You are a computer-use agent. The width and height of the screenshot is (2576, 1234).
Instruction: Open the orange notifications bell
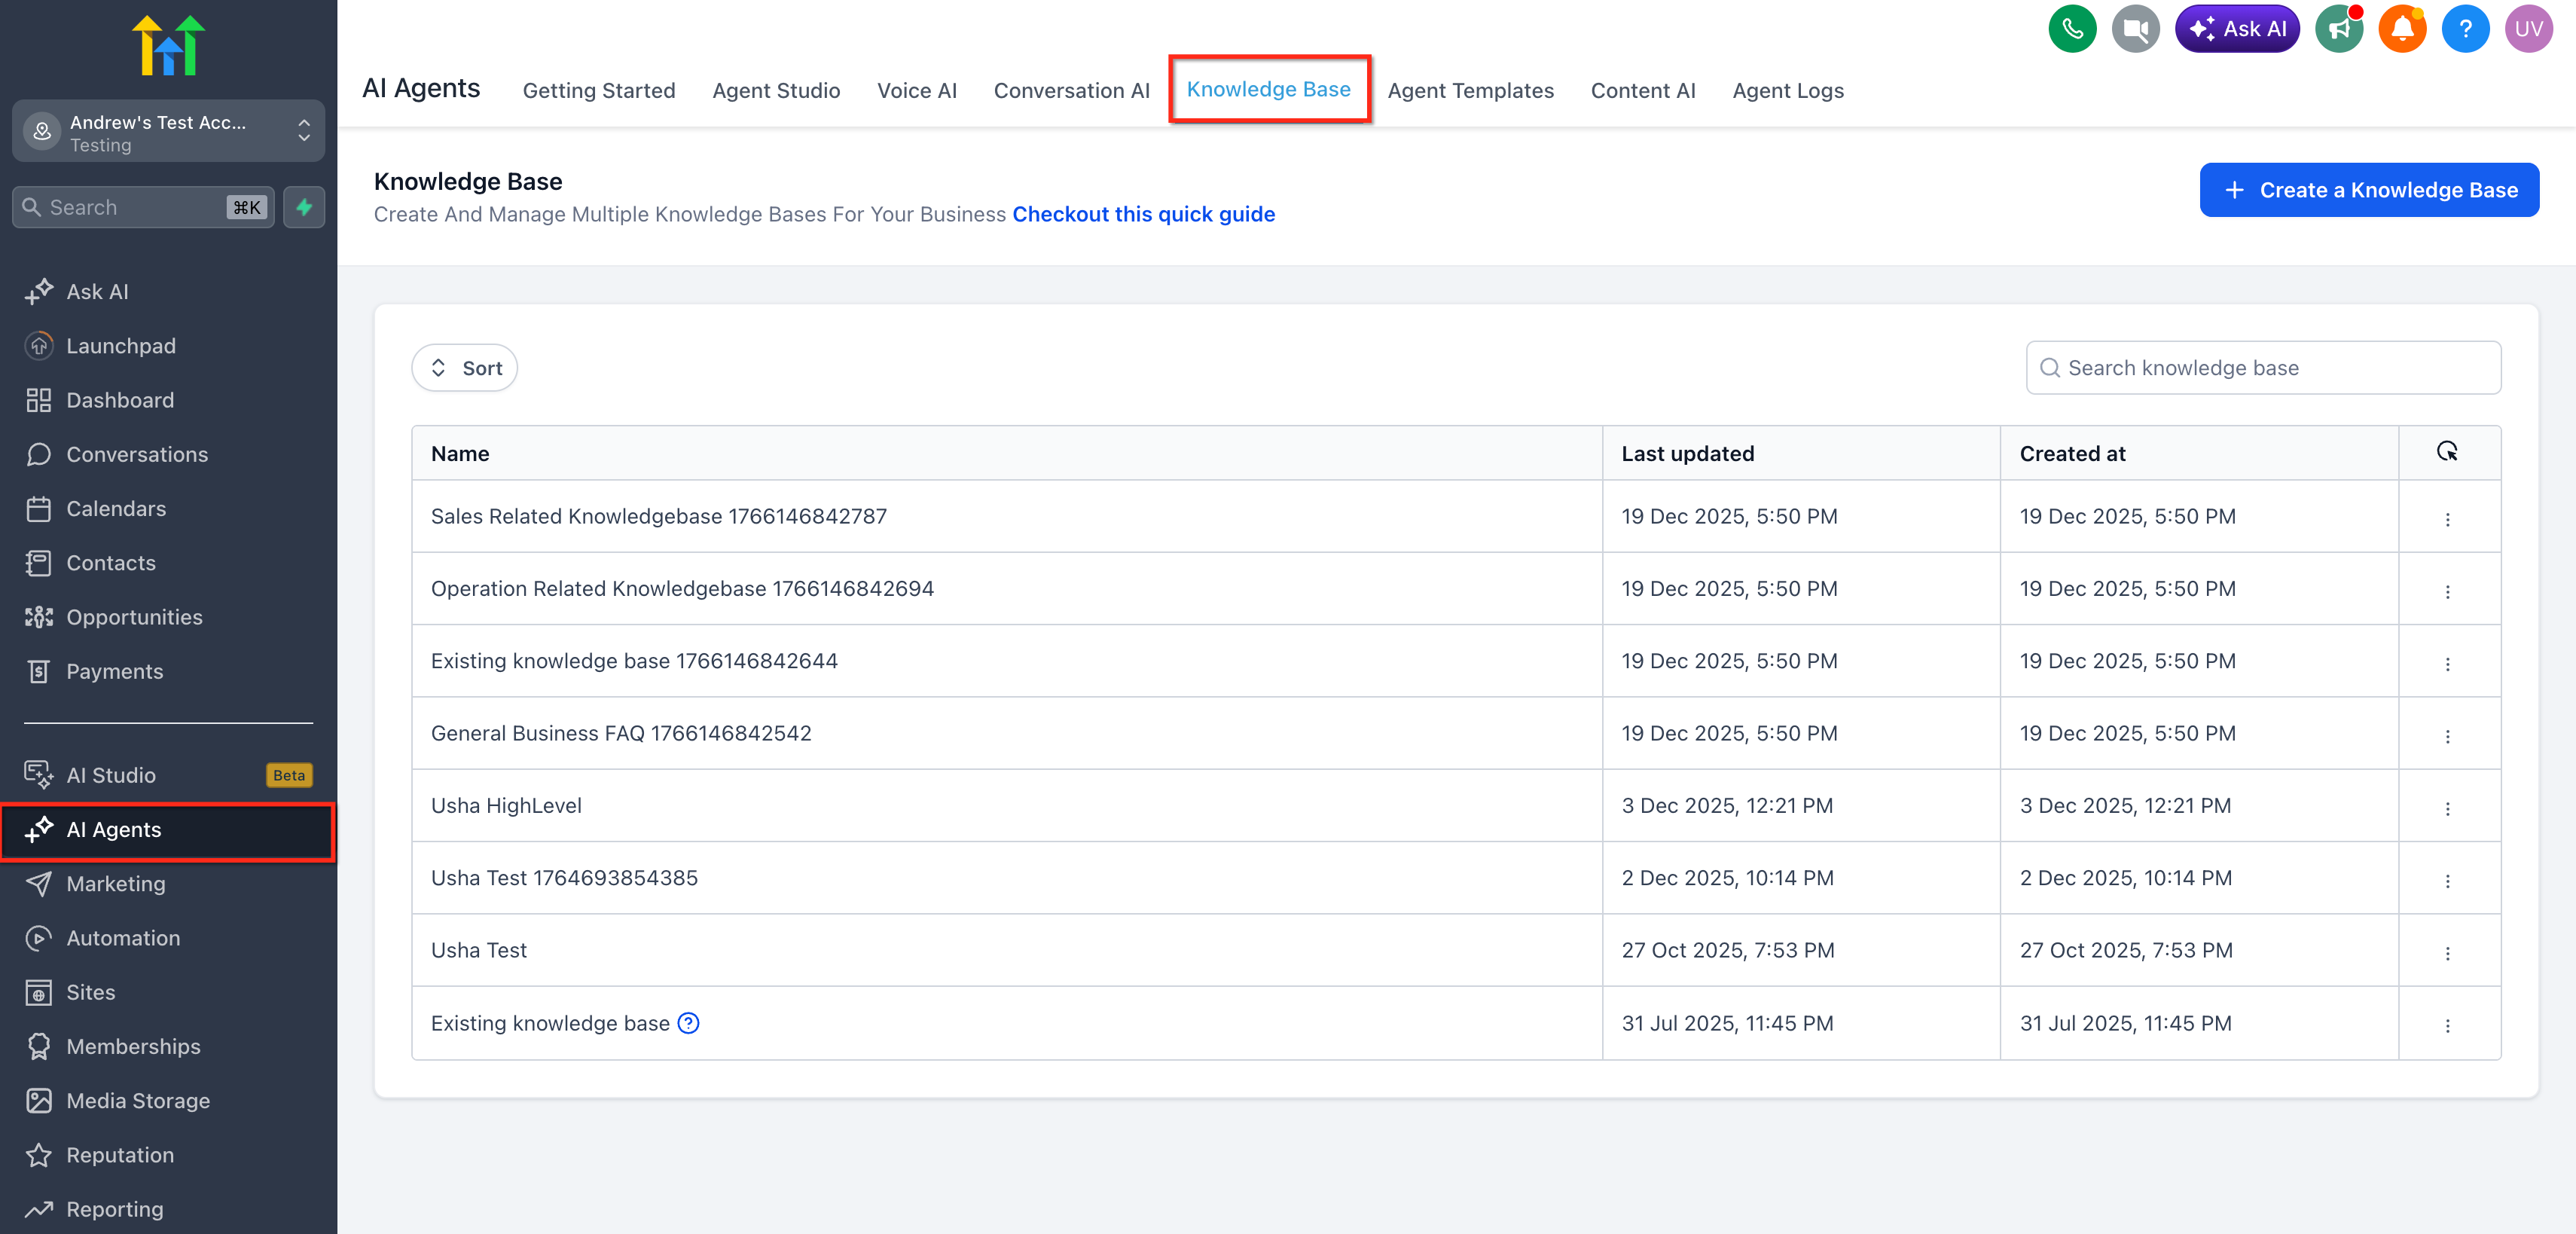[2401, 29]
